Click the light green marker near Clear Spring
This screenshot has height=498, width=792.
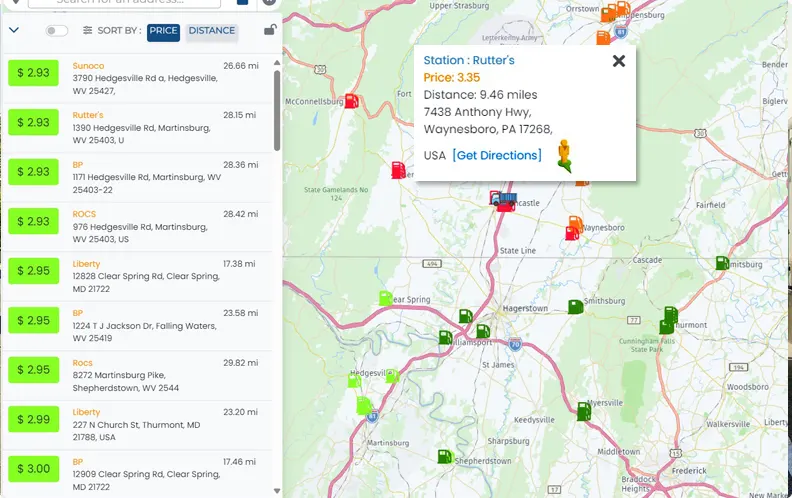point(386,298)
